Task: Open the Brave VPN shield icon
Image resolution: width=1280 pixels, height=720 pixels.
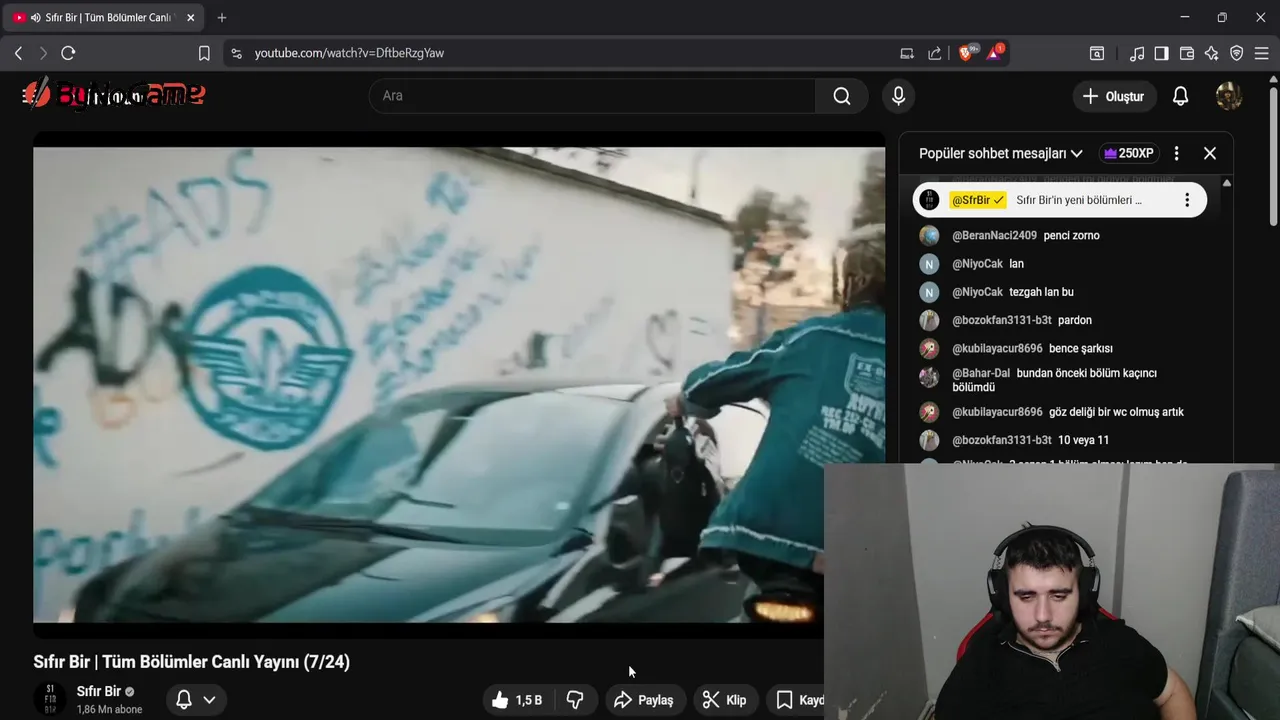Action: 1236,53
